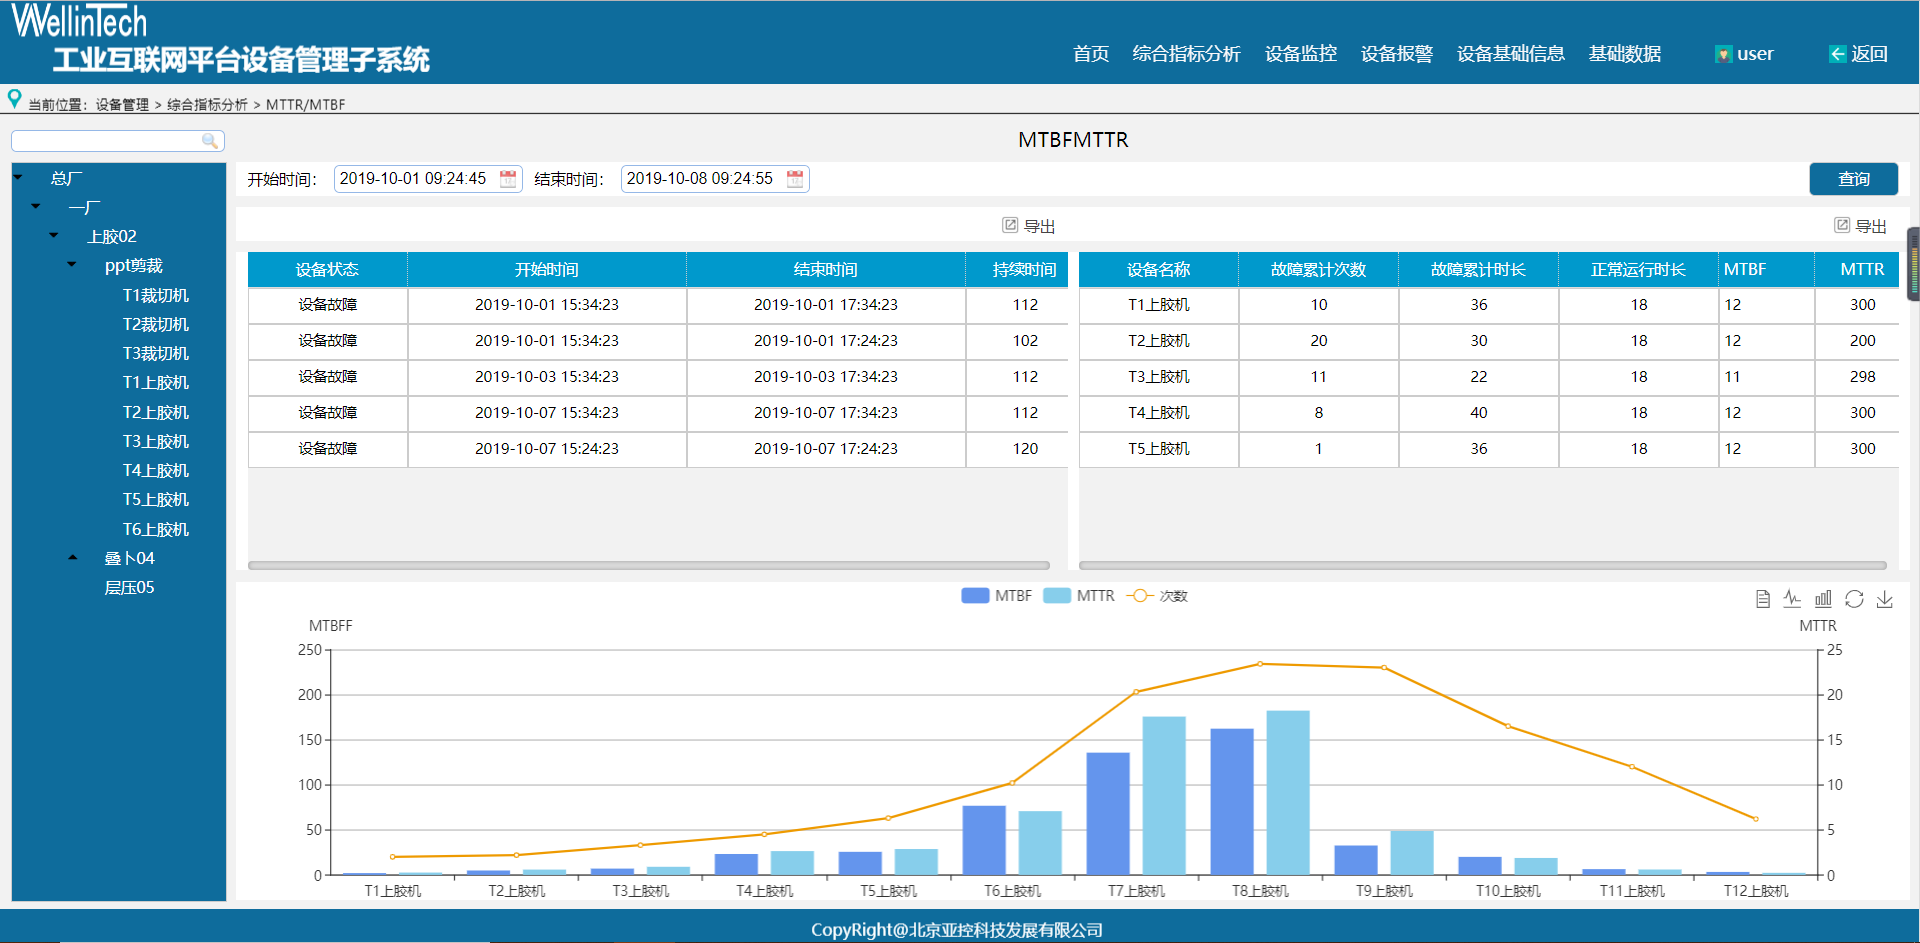Open 设备监控 menu
This screenshot has height=943, width=1920.
pos(1301,54)
